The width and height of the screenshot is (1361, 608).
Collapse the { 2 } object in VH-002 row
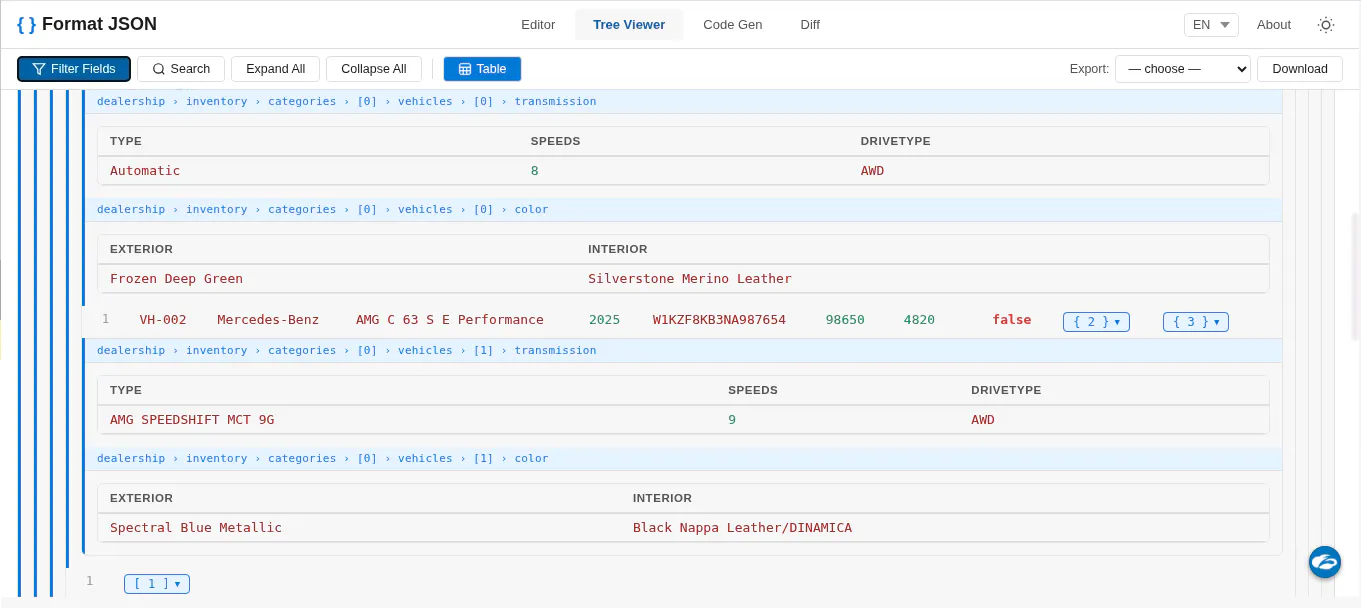coord(1096,322)
